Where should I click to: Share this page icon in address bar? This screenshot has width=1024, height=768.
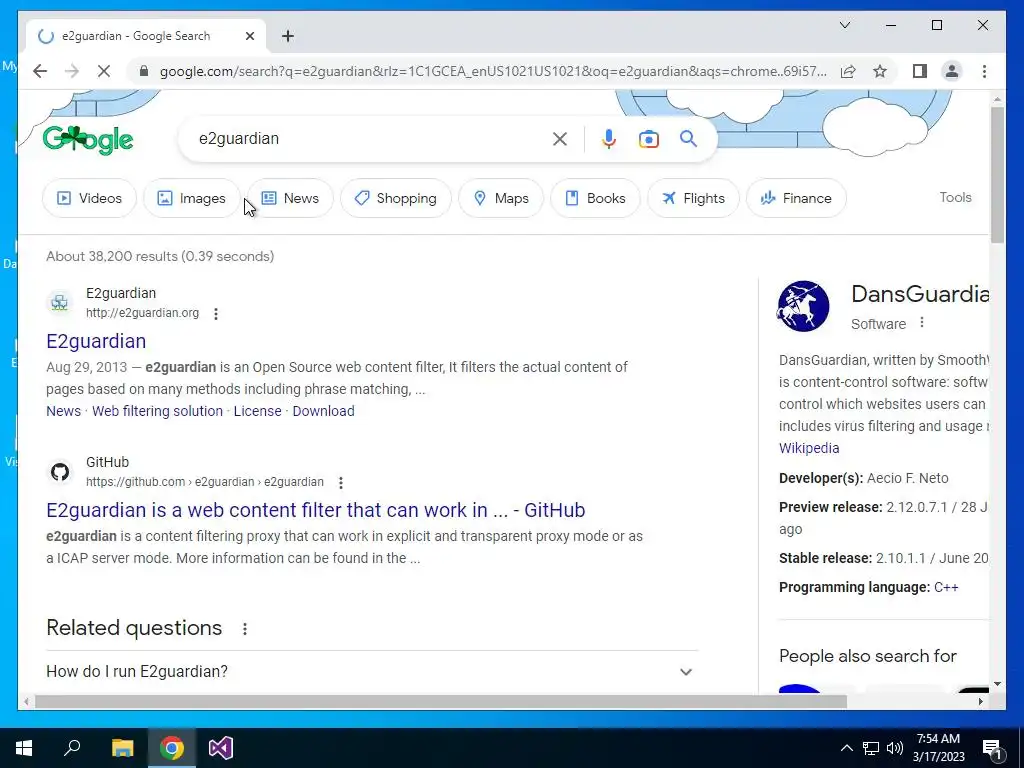848,71
